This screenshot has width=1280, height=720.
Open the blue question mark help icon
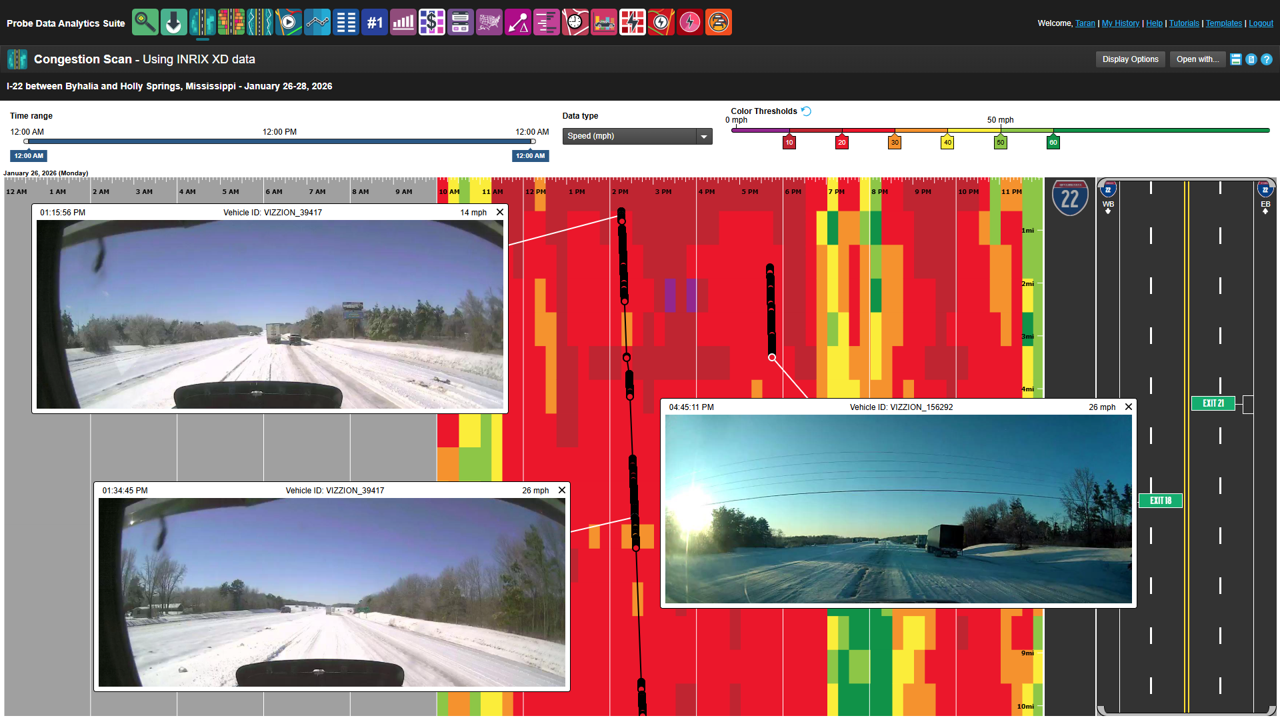(x=1266, y=60)
